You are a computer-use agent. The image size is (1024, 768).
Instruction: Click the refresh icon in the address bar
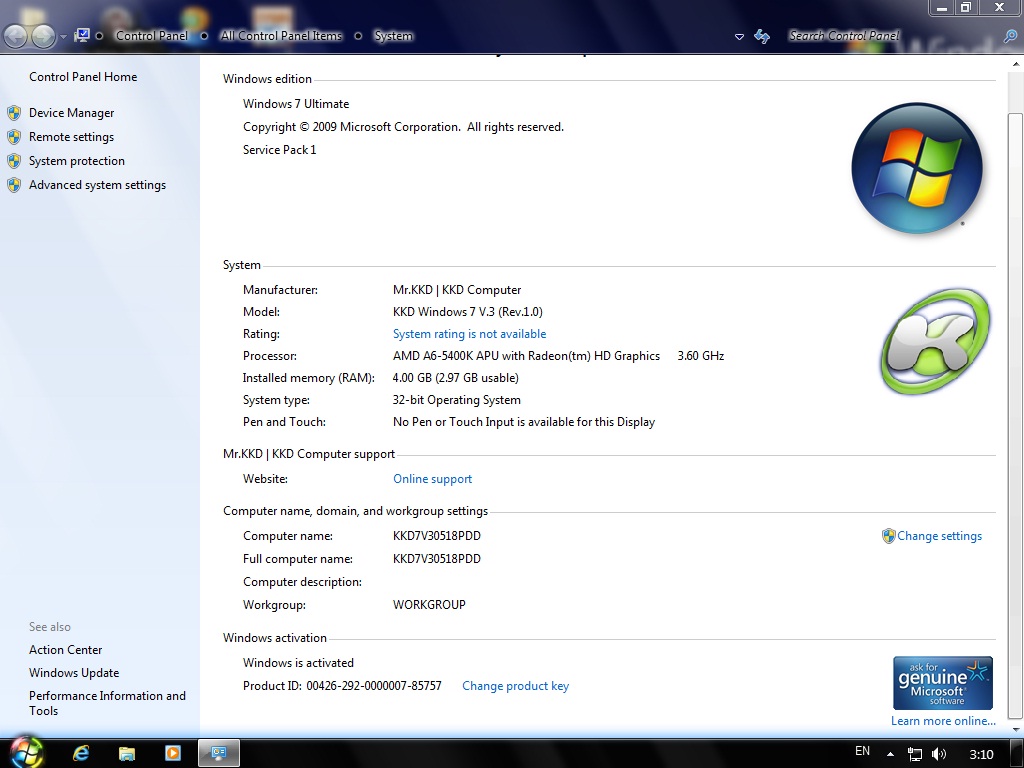click(762, 36)
